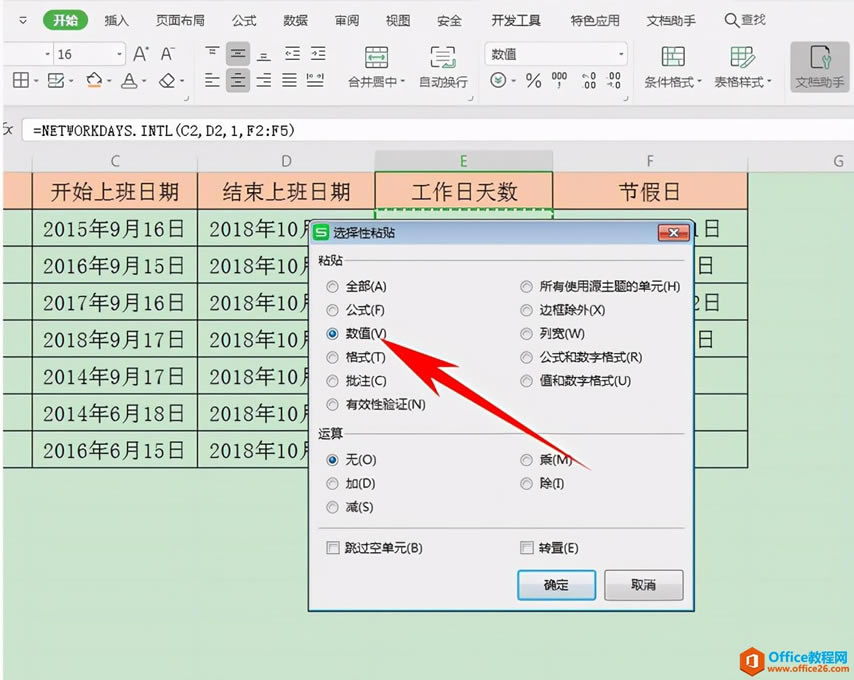Click the fill color bucket icon
The image size is (854, 680).
(x=94, y=81)
